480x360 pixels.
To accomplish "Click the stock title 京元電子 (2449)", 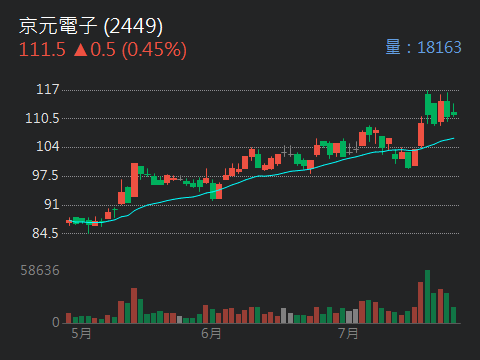I will [91, 26].
